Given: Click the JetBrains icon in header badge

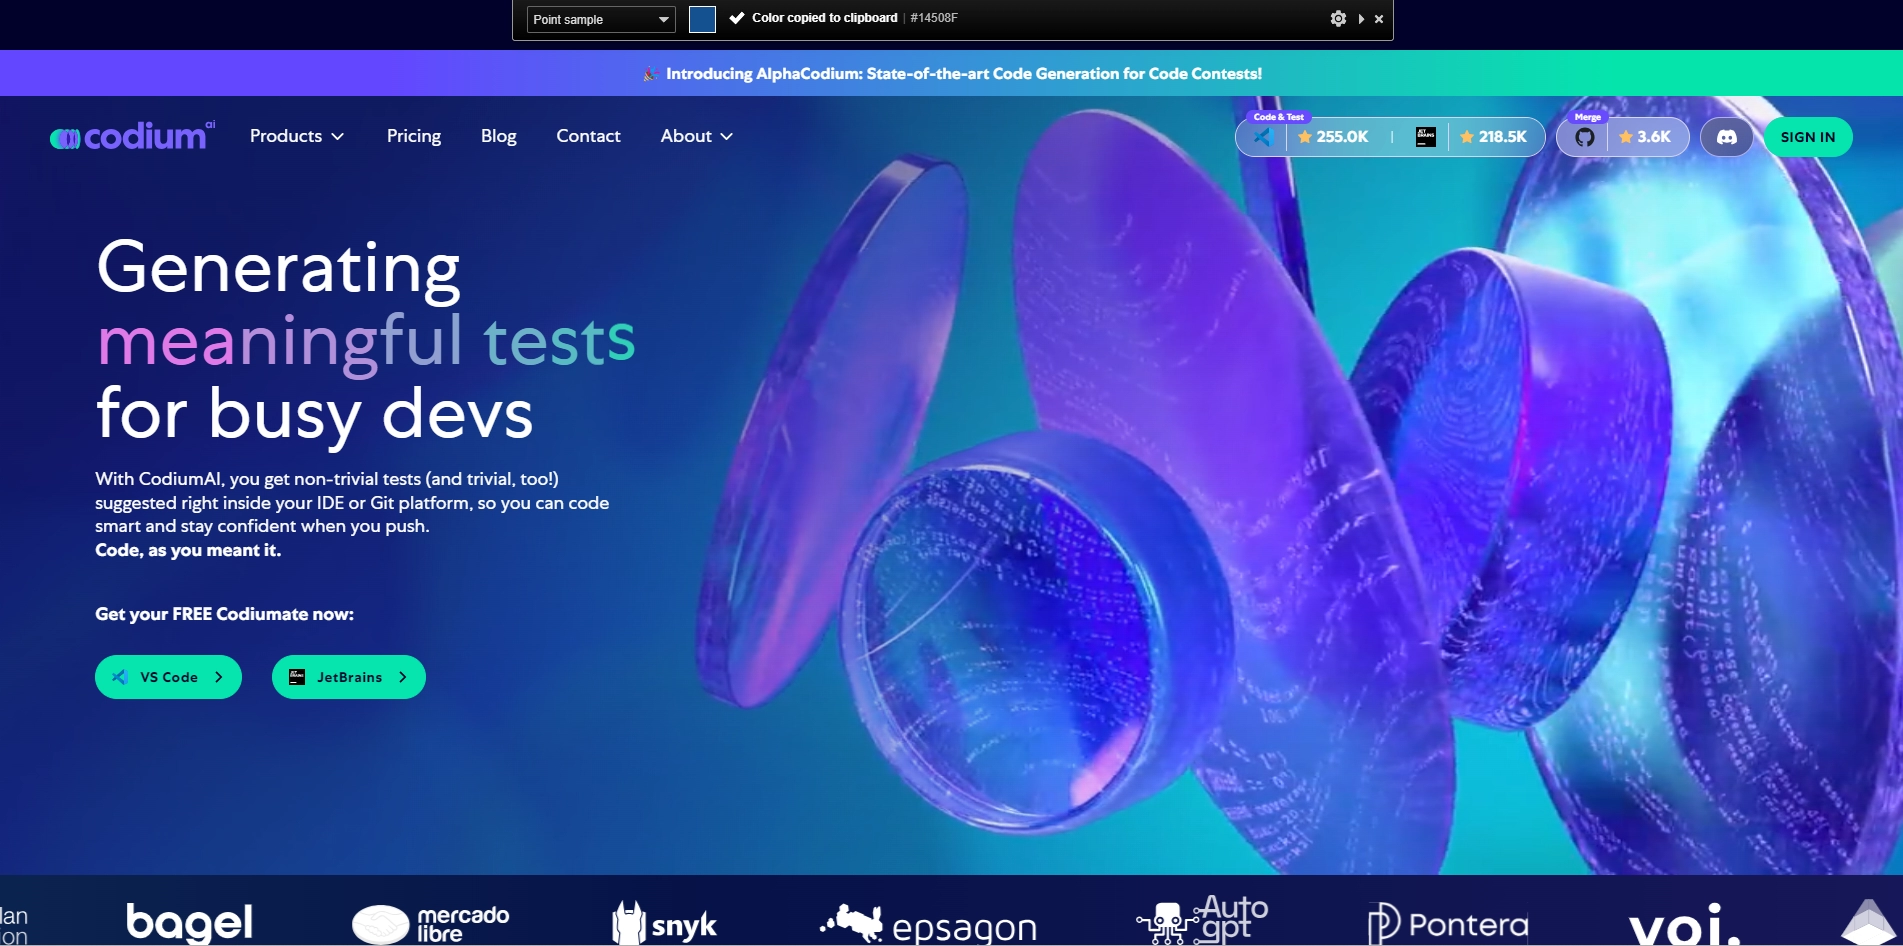Looking at the screenshot, I should click(x=1426, y=137).
